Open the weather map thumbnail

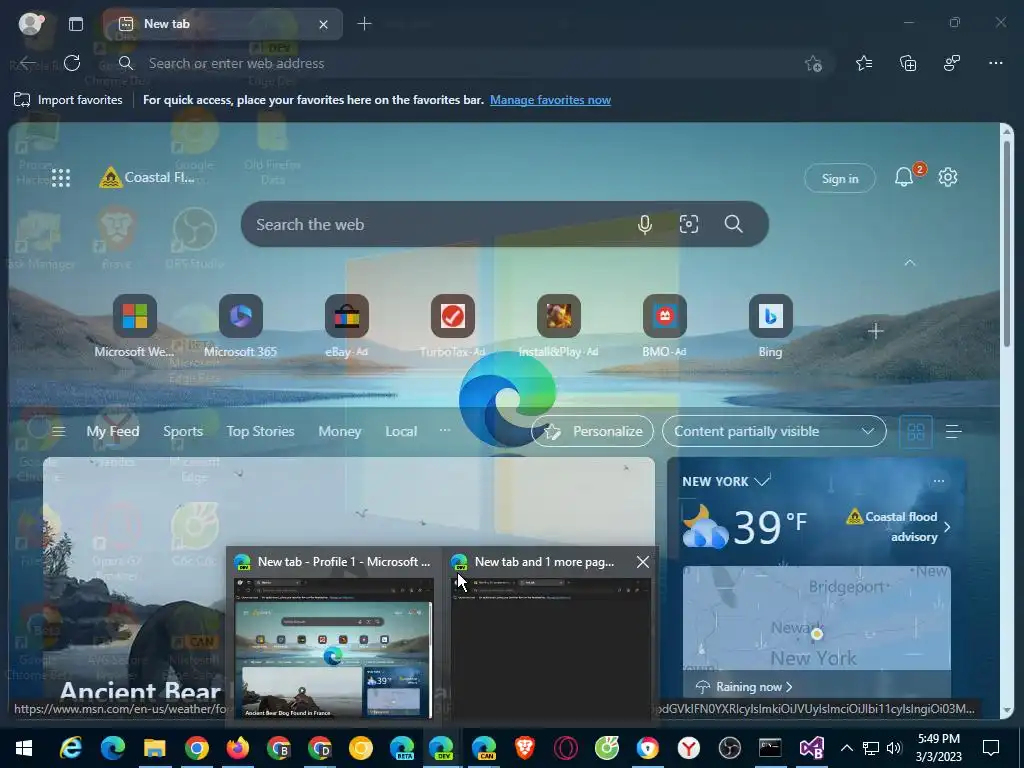click(x=816, y=618)
